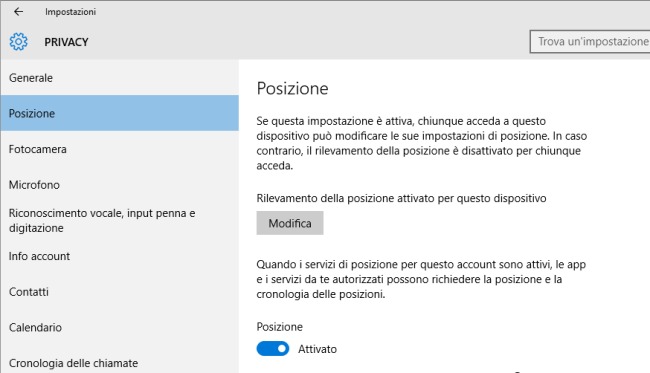Image resolution: width=650 pixels, height=373 pixels.
Task: Click the Privacy gear icon
Action: [x=19, y=42]
